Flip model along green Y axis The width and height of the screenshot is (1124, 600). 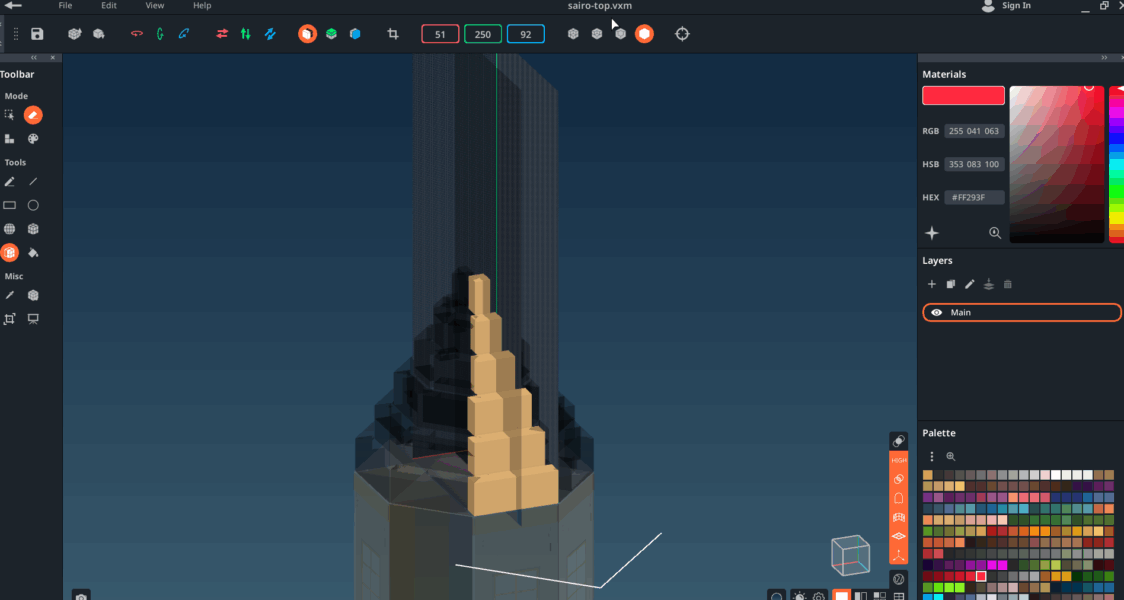tap(246, 34)
